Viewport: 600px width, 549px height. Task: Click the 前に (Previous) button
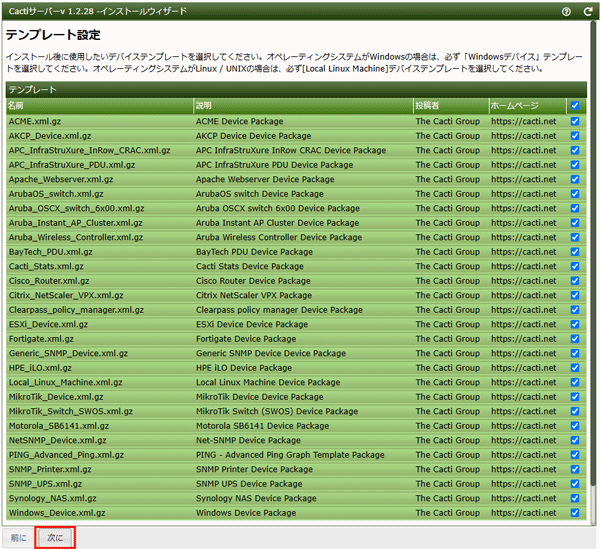pos(18,538)
